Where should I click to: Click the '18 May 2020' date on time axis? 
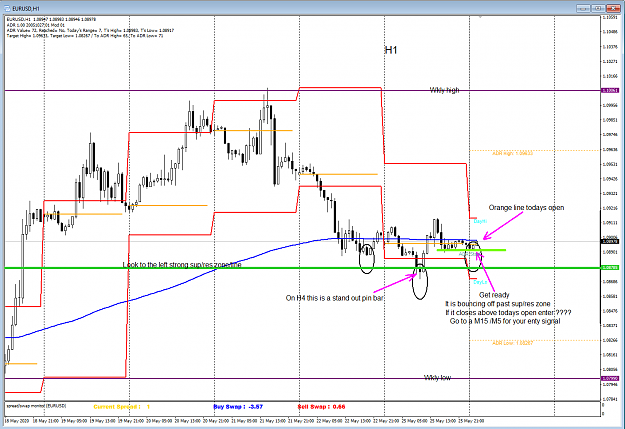pyautogui.click(x=15, y=421)
